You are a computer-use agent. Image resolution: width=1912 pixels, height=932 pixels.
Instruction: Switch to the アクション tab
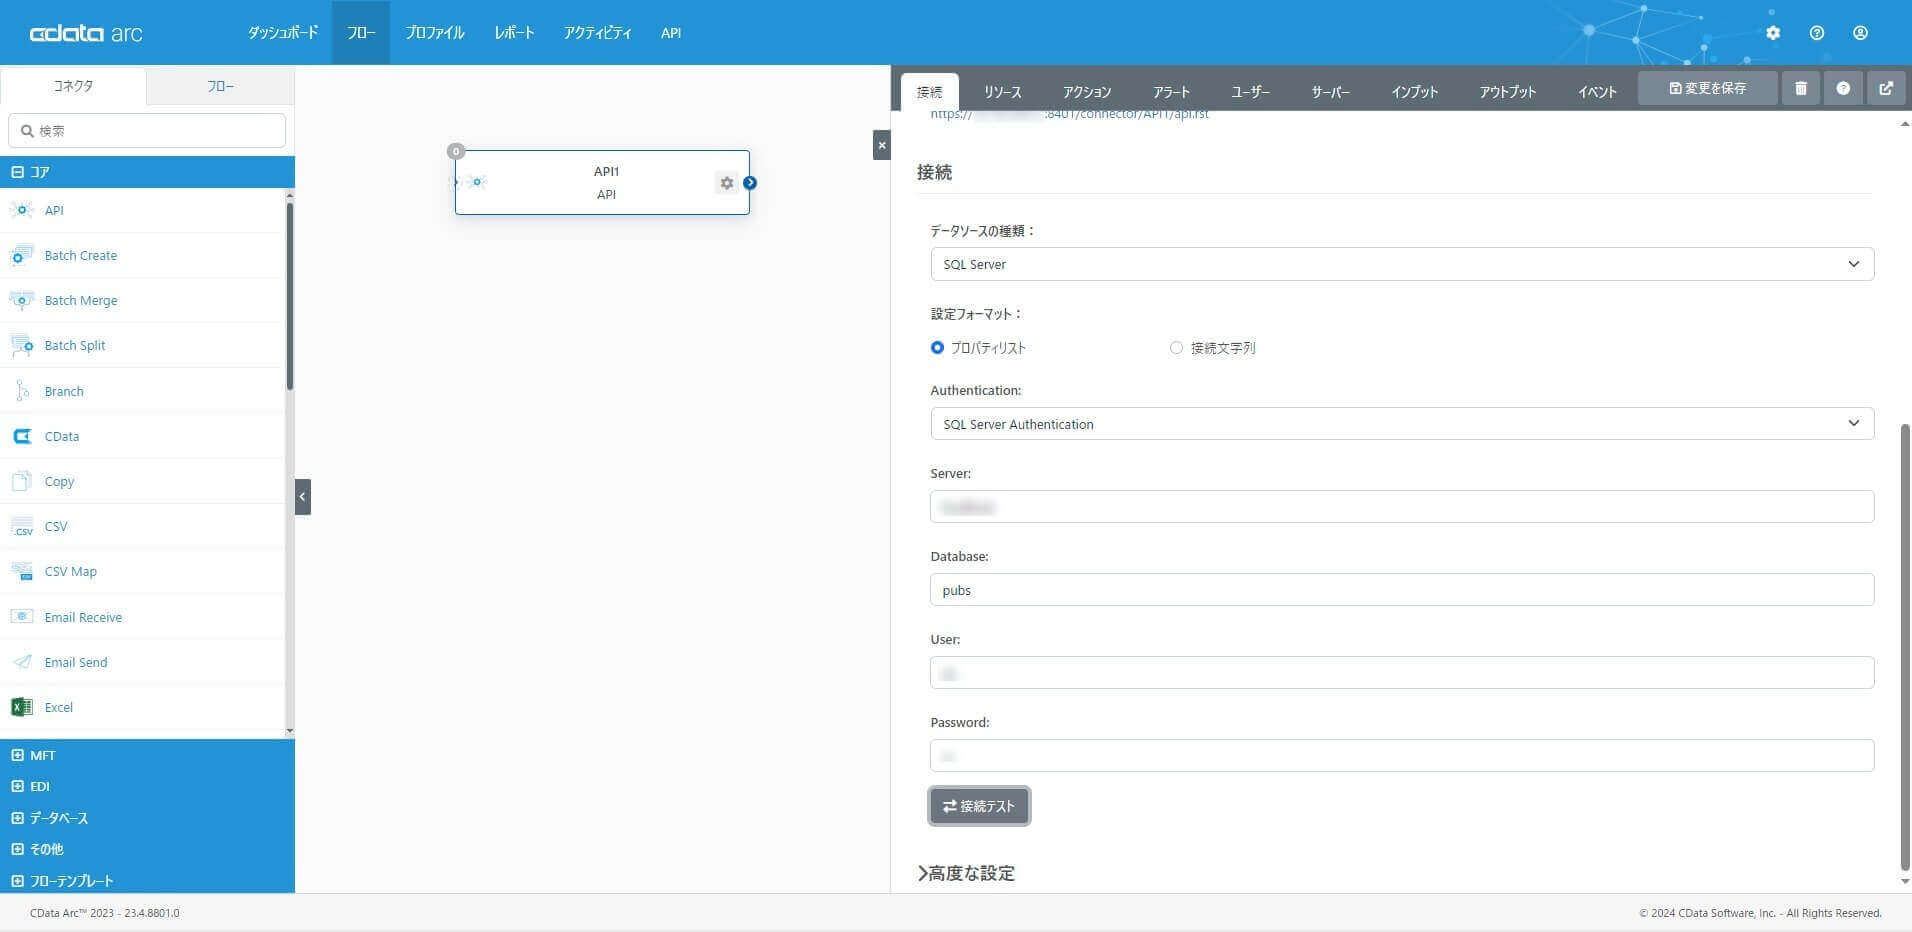click(x=1087, y=92)
